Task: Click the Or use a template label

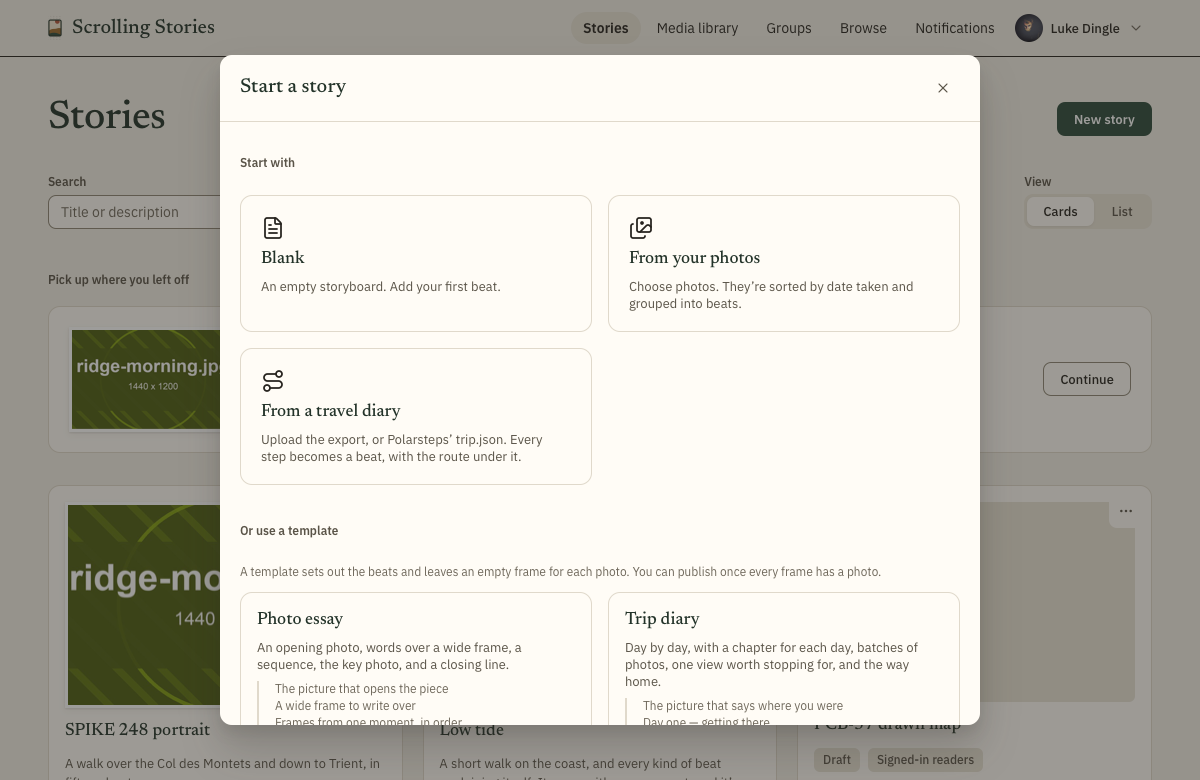Action: click(x=289, y=531)
